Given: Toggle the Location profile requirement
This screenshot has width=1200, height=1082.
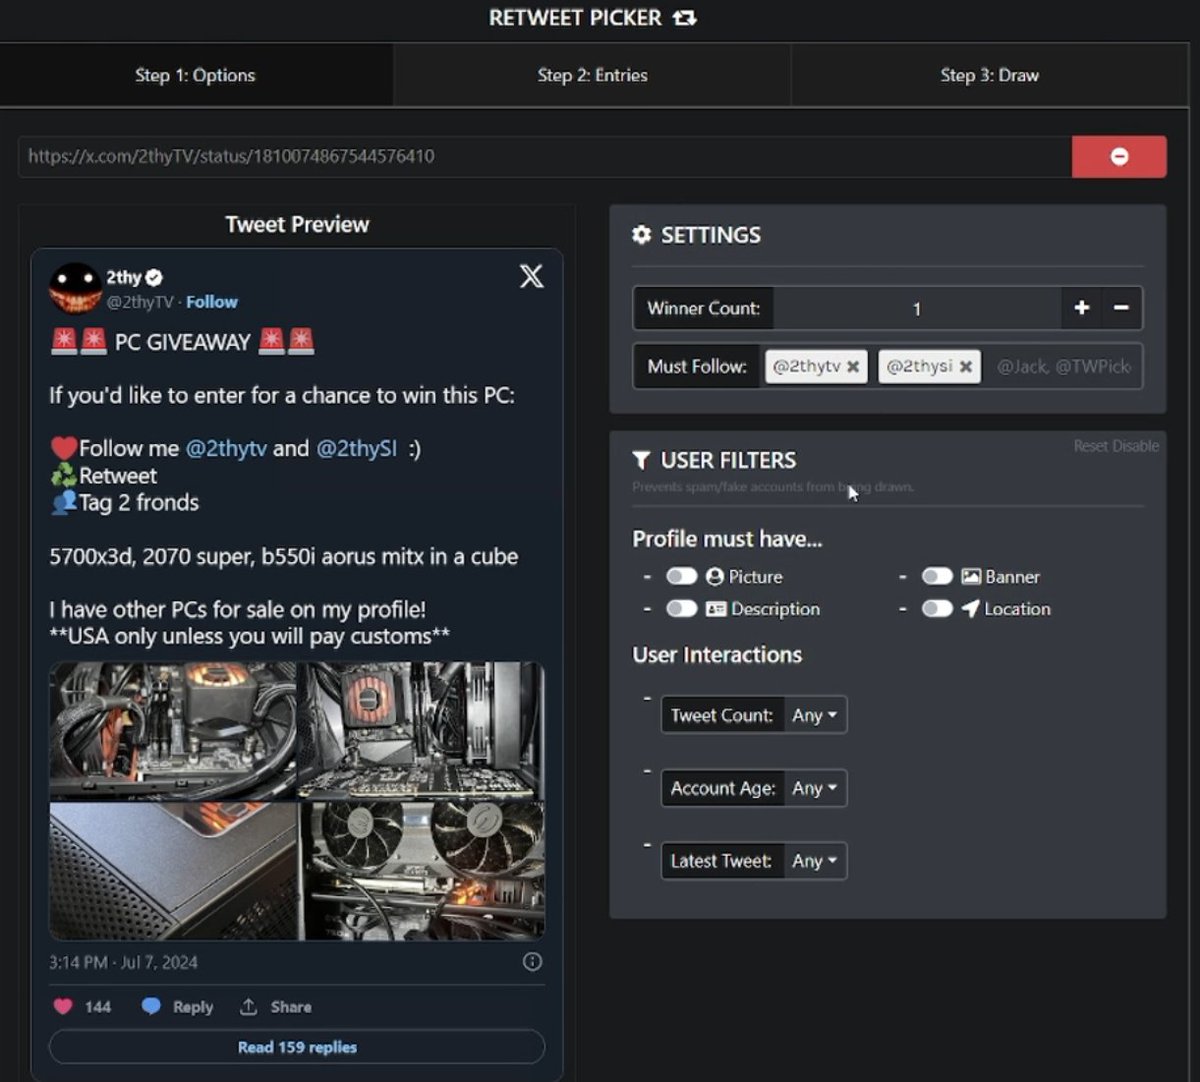Looking at the screenshot, I should pyautogui.click(x=937, y=608).
